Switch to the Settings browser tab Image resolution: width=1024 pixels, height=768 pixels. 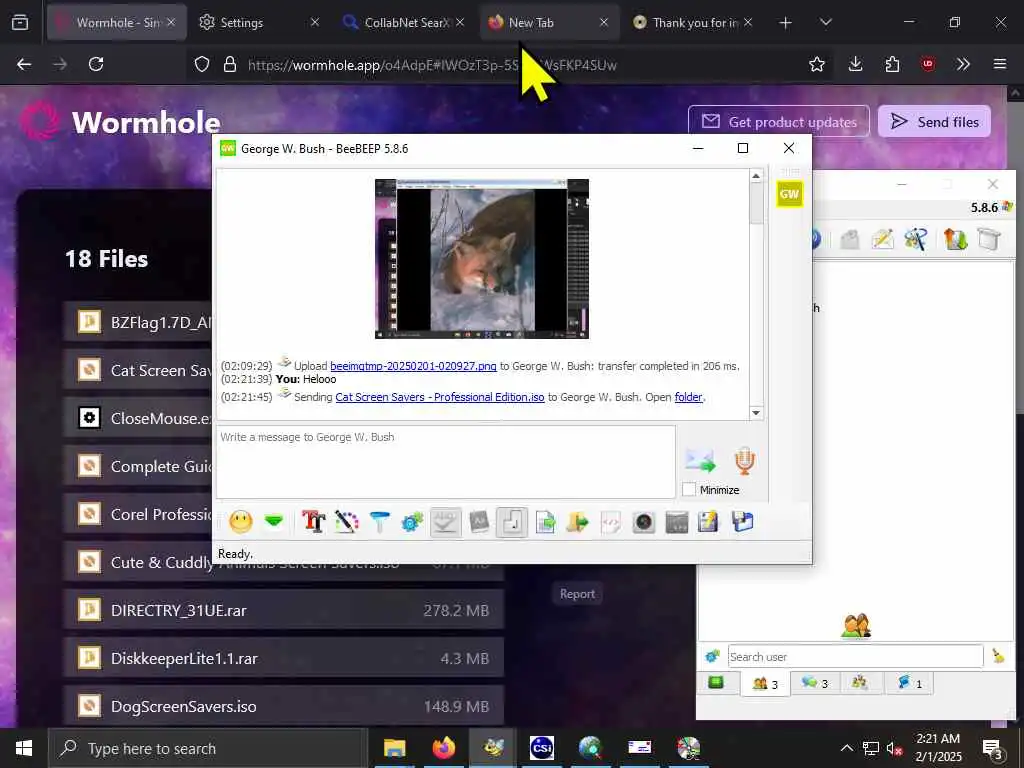[259, 22]
